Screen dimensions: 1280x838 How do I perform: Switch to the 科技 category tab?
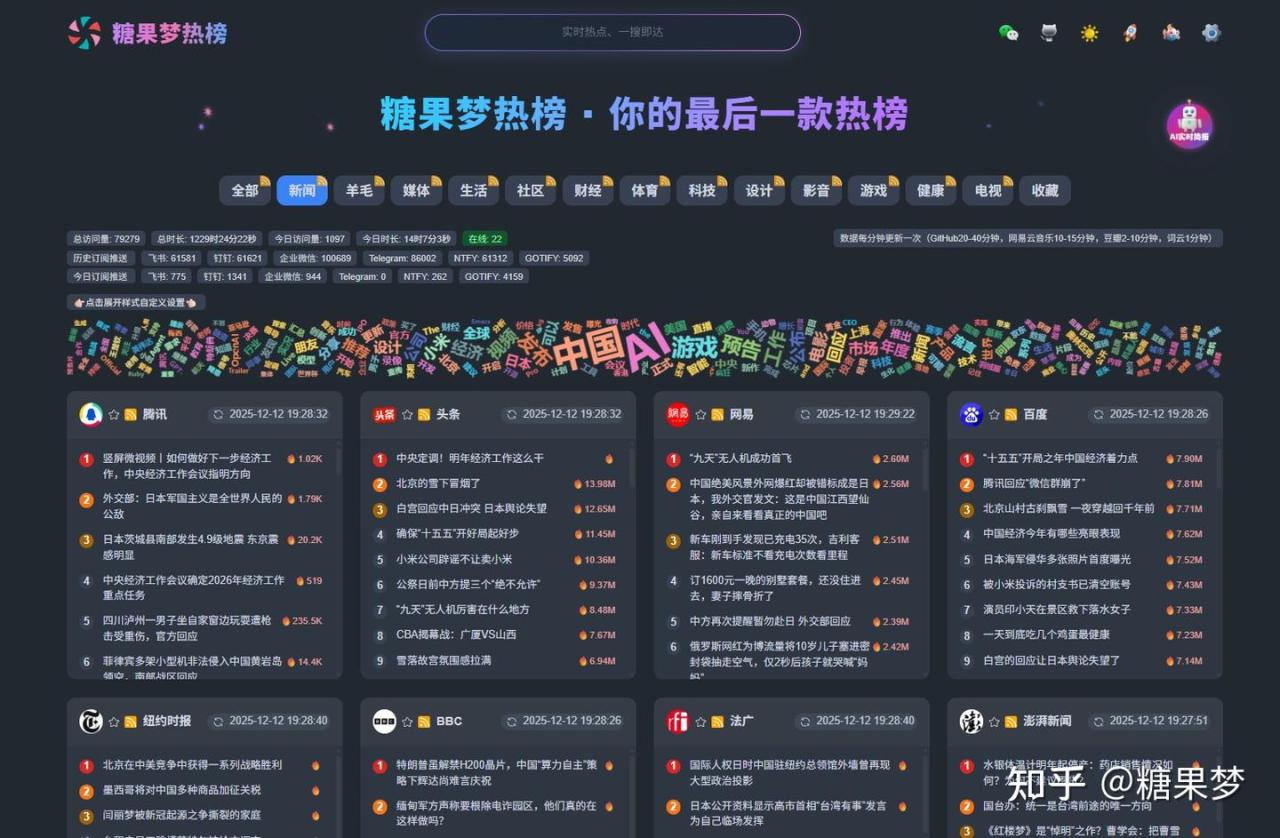coord(702,190)
